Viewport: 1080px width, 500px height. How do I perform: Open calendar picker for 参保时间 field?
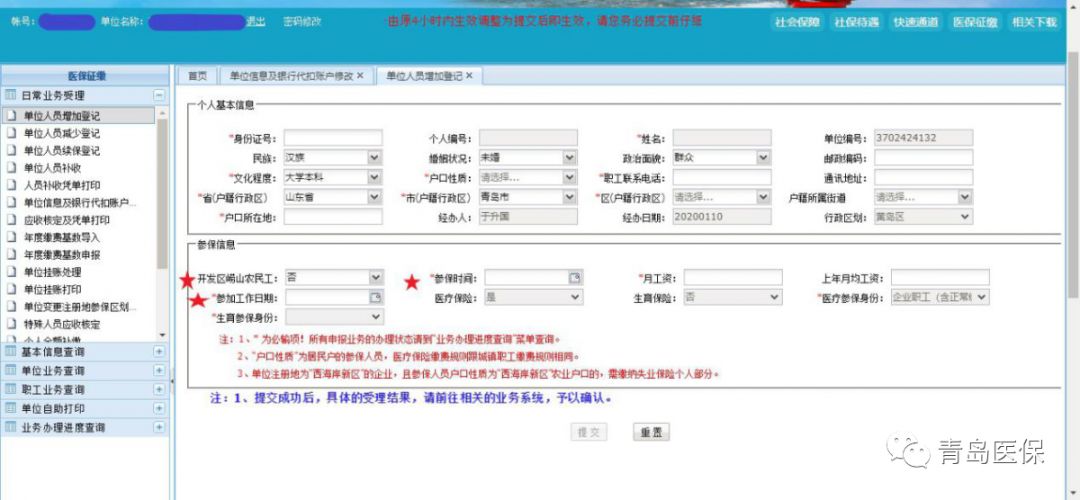pyautogui.click(x=575, y=278)
